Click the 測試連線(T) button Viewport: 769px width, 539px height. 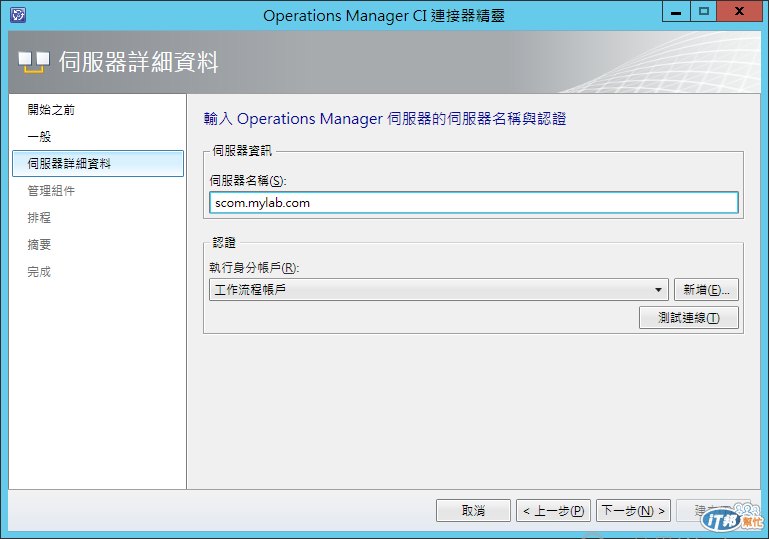(x=688, y=318)
